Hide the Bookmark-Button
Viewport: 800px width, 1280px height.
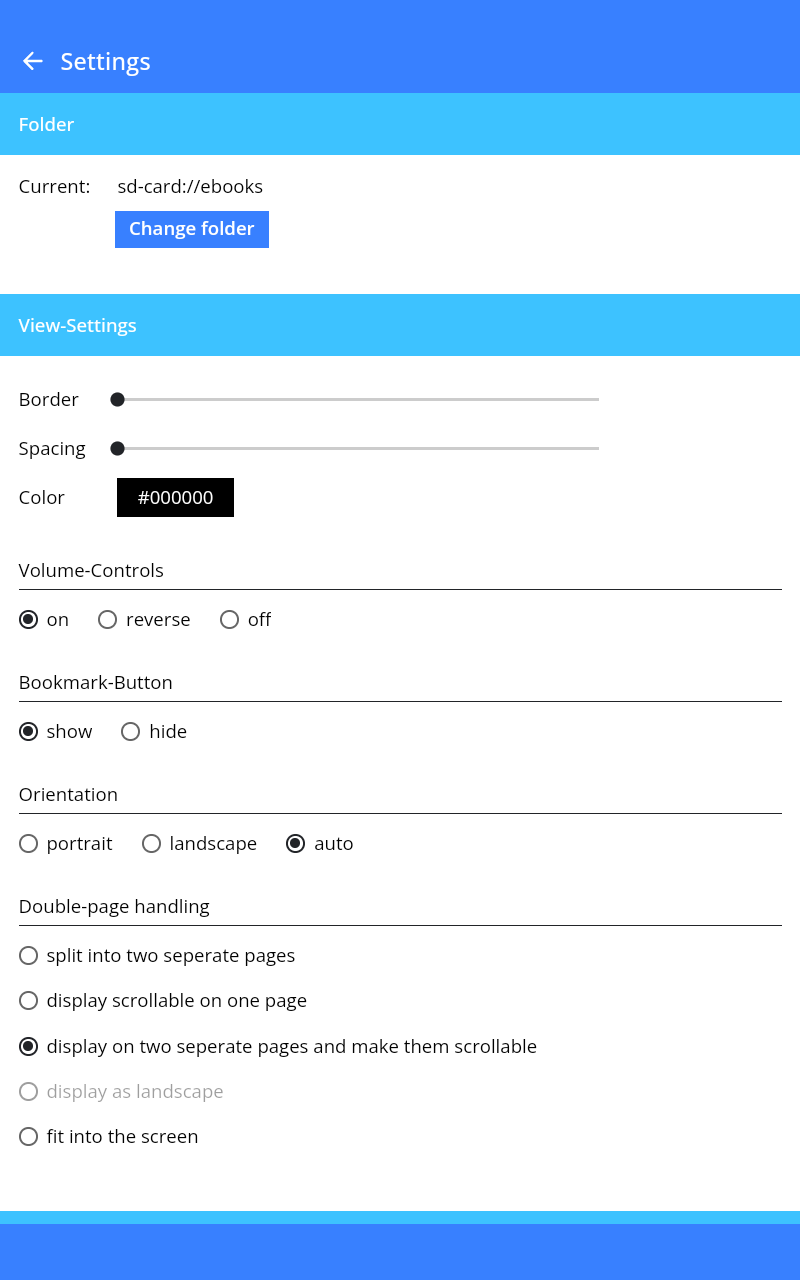click(131, 731)
